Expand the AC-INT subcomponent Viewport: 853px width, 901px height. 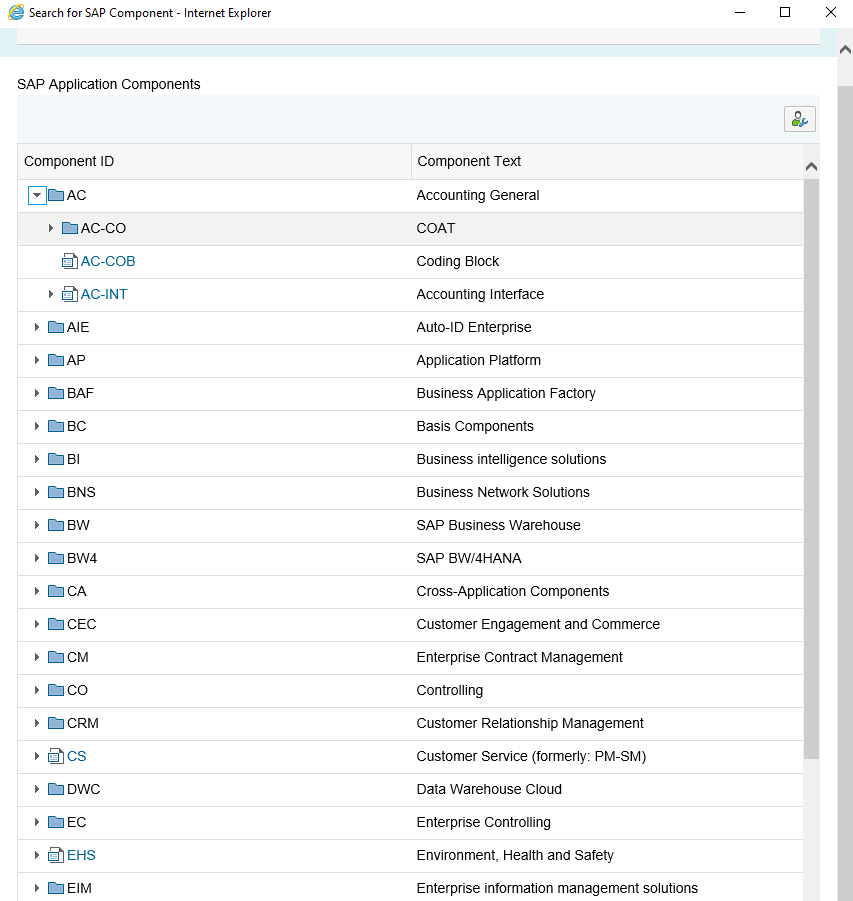click(51, 294)
